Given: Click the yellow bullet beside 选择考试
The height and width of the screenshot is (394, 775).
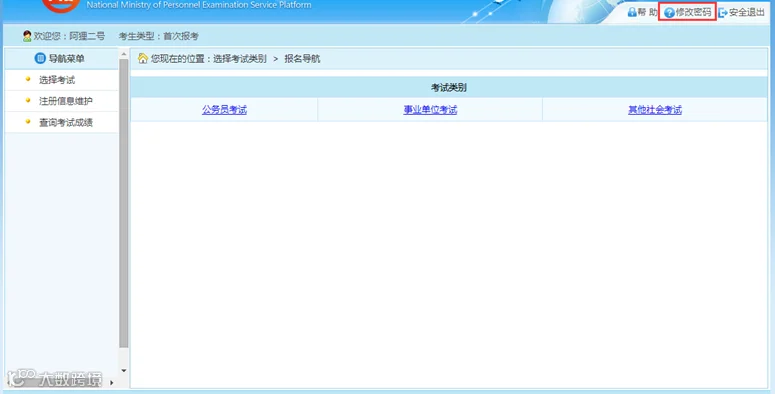Looking at the screenshot, I should pyautogui.click(x=28, y=79).
